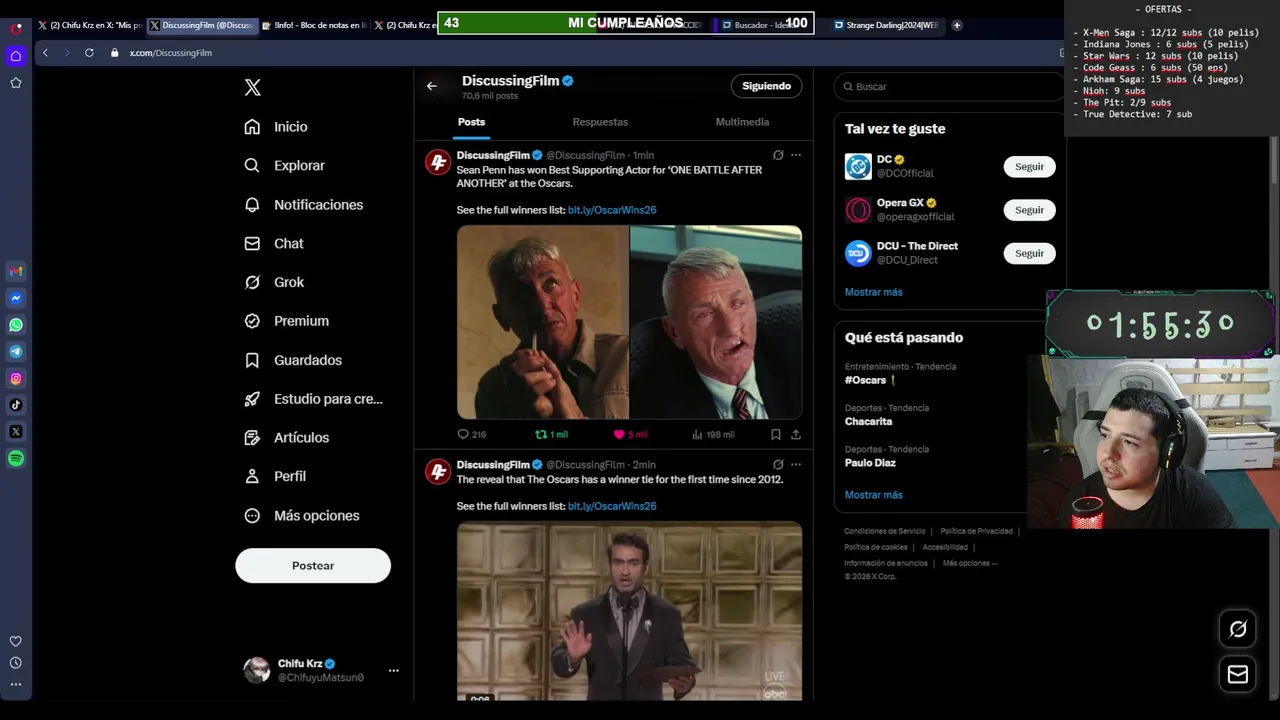This screenshot has height=720, width=1280.
Task: Open Instagram in browser sidebar
Action: pyautogui.click(x=16, y=378)
